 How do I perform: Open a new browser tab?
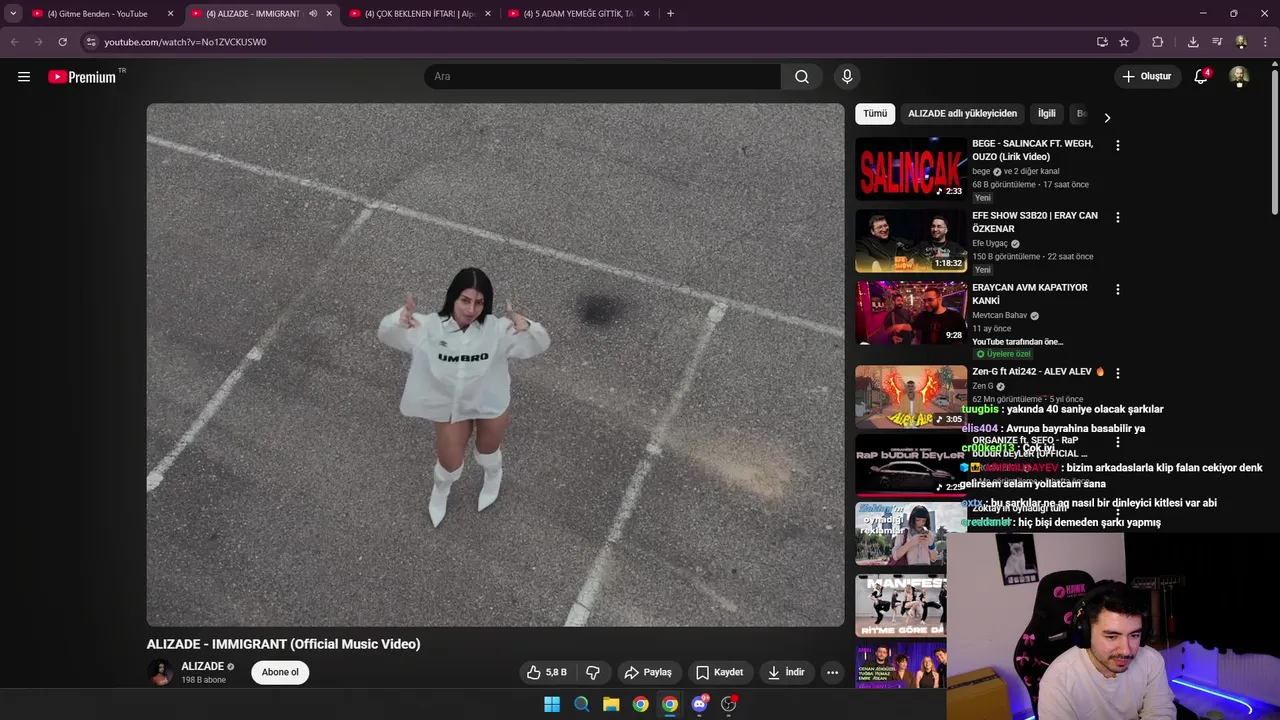[x=670, y=14]
